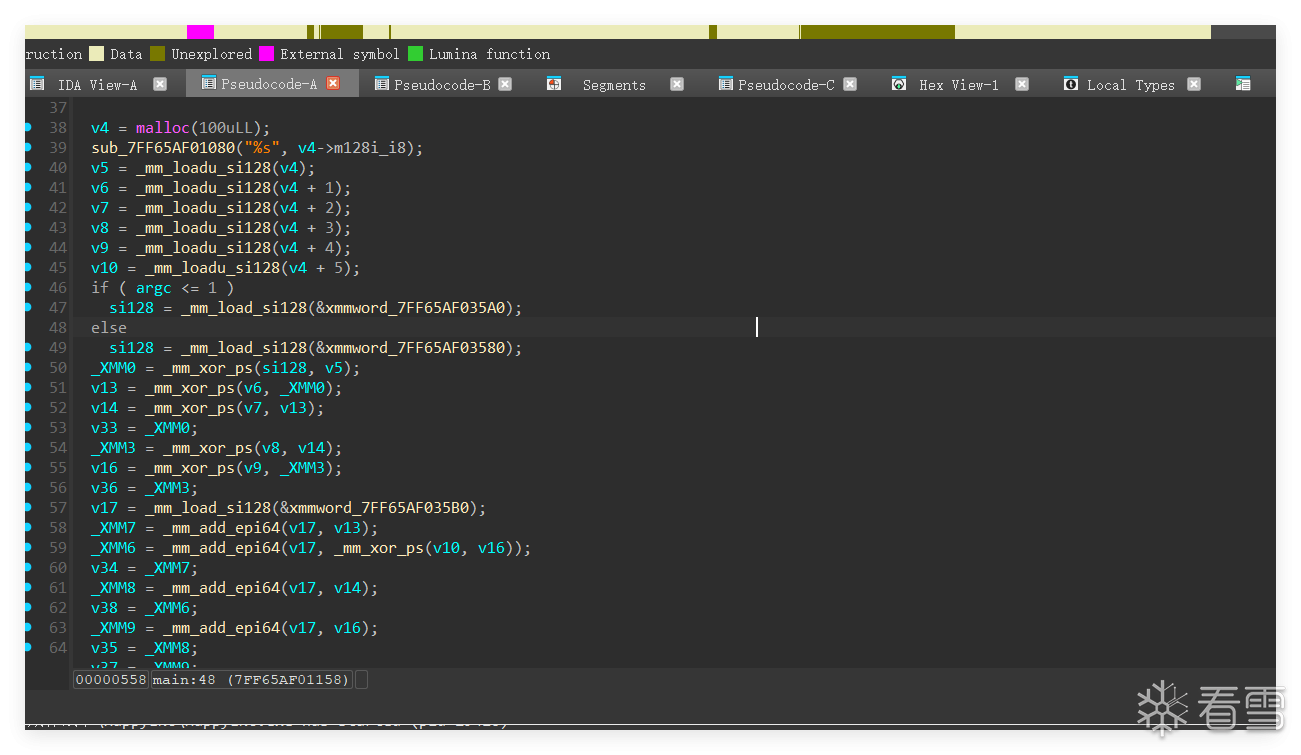1301x755 pixels.
Task: Switch to the Hex View-1 tab
Action: pyautogui.click(x=959, y=85)
